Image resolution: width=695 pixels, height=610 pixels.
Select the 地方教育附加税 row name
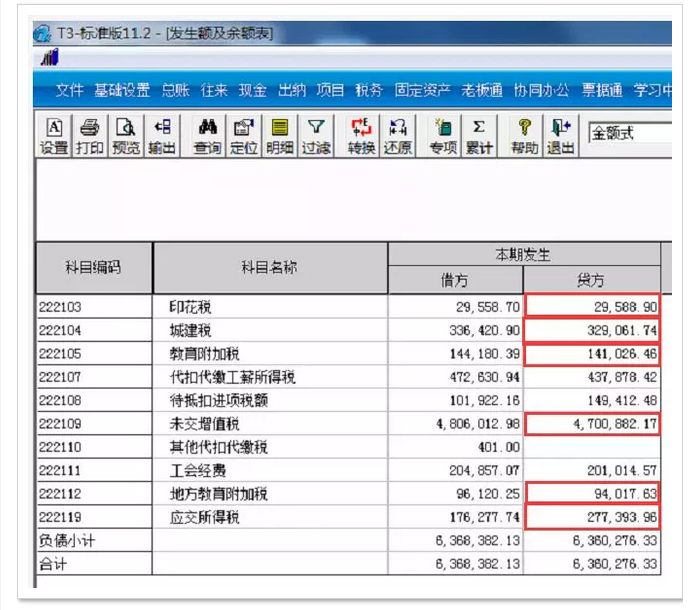(x=219, y=494)
